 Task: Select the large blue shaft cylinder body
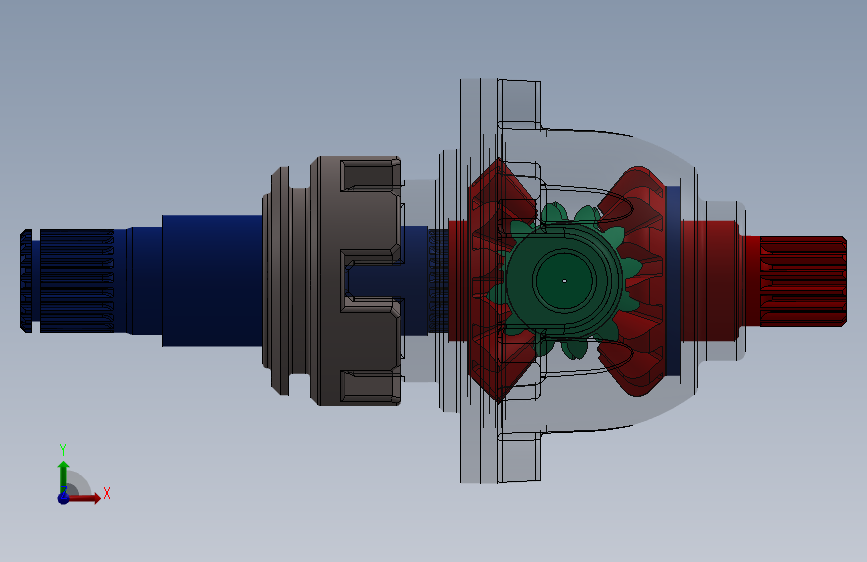pyautogui.click(x=212, y=281)
